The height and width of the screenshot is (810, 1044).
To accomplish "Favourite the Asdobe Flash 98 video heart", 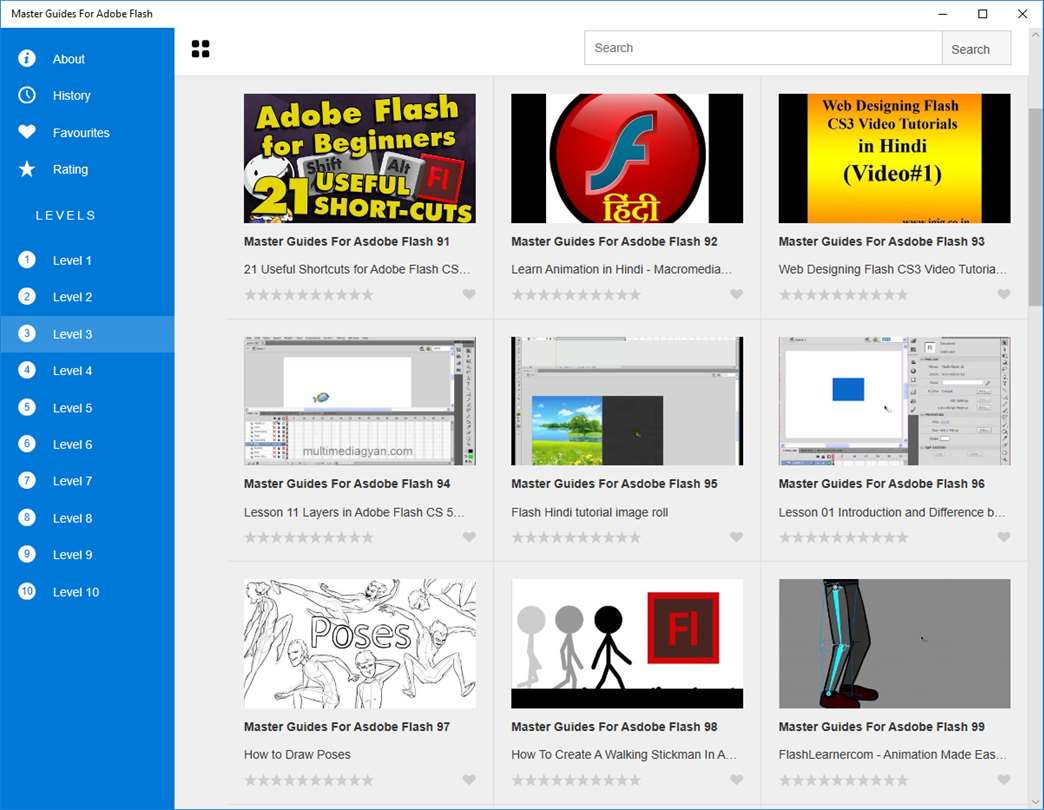I will tap(736, 779).
